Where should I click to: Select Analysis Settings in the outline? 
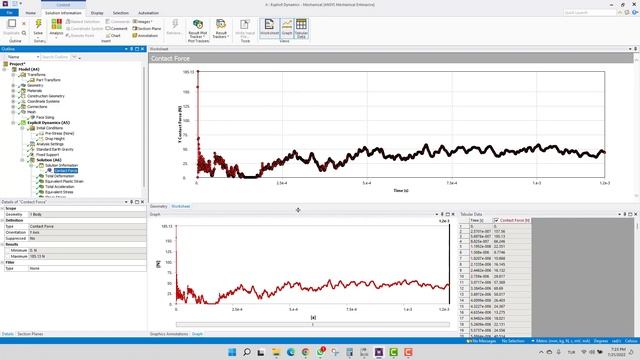pos(50,144)
